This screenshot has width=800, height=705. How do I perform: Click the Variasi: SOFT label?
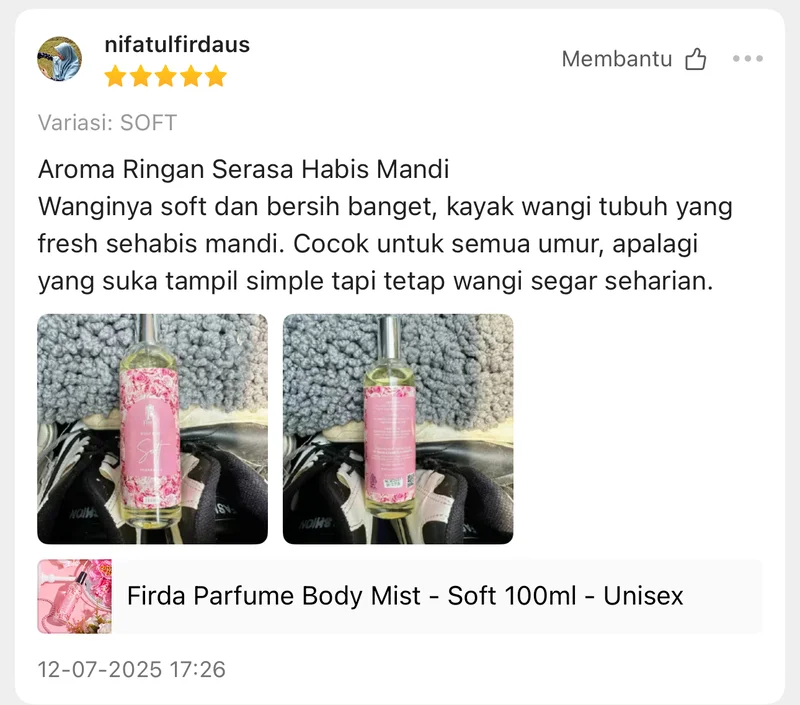(x=108, y=123)
